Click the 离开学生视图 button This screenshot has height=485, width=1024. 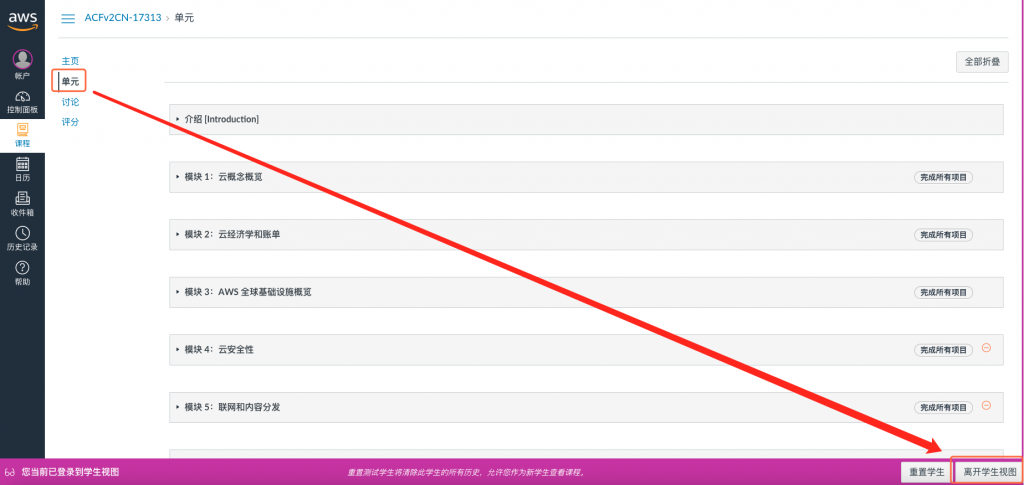(989, 472)
